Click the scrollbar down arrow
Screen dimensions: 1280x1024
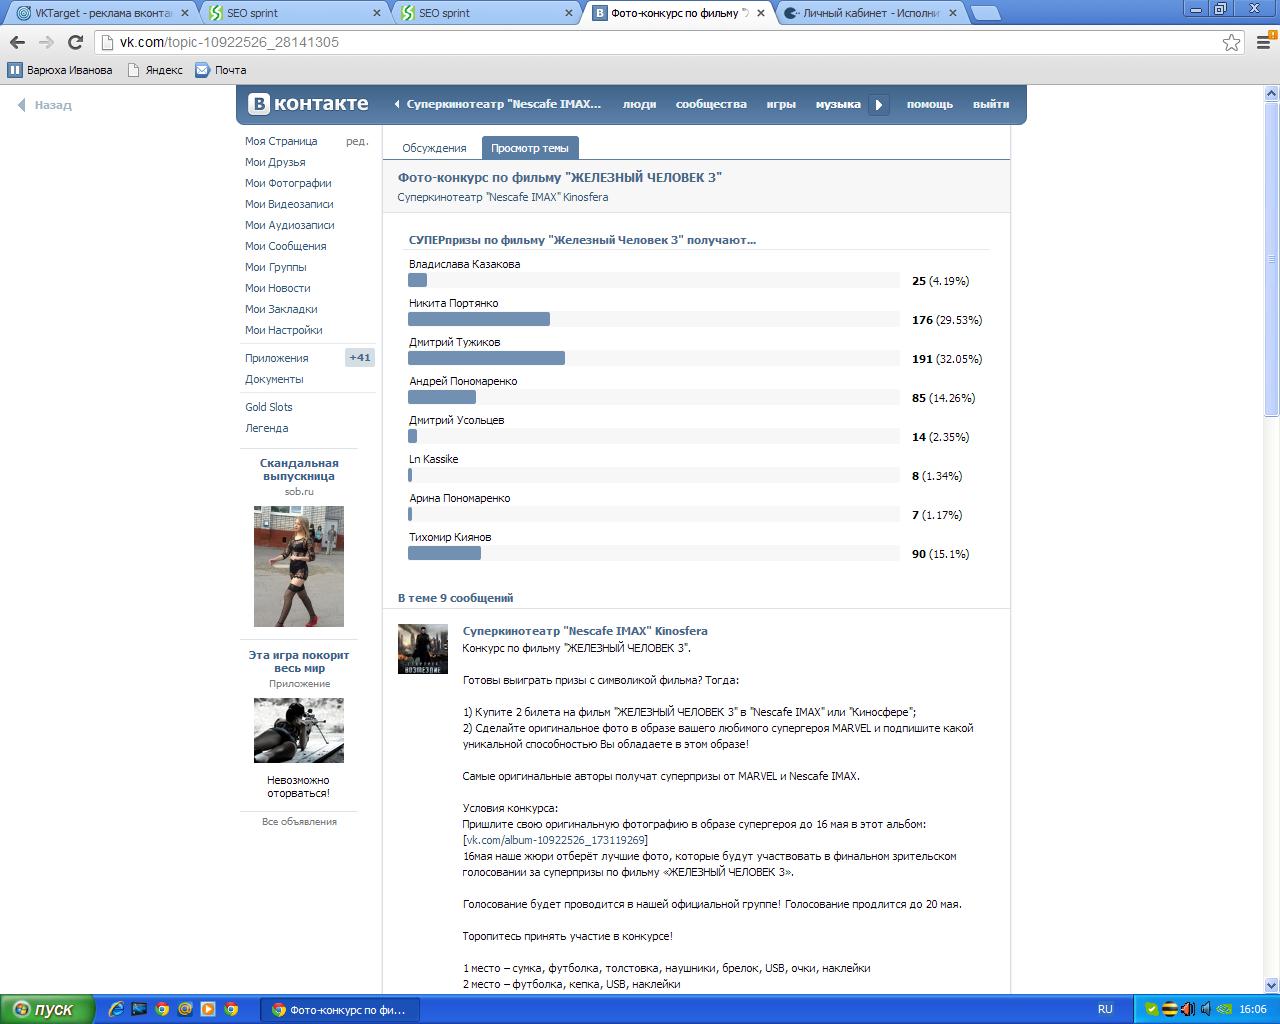point(1272,985)
